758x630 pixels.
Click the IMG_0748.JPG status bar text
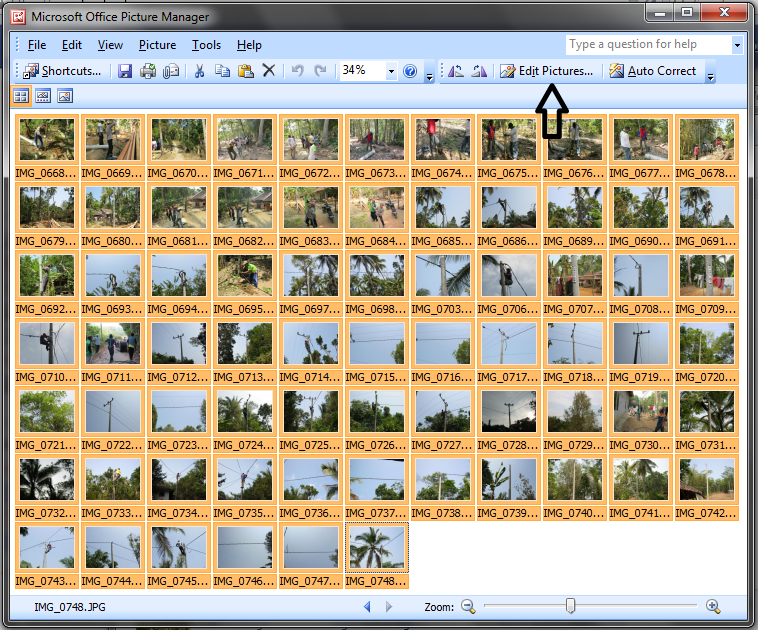tap(70, 607)
